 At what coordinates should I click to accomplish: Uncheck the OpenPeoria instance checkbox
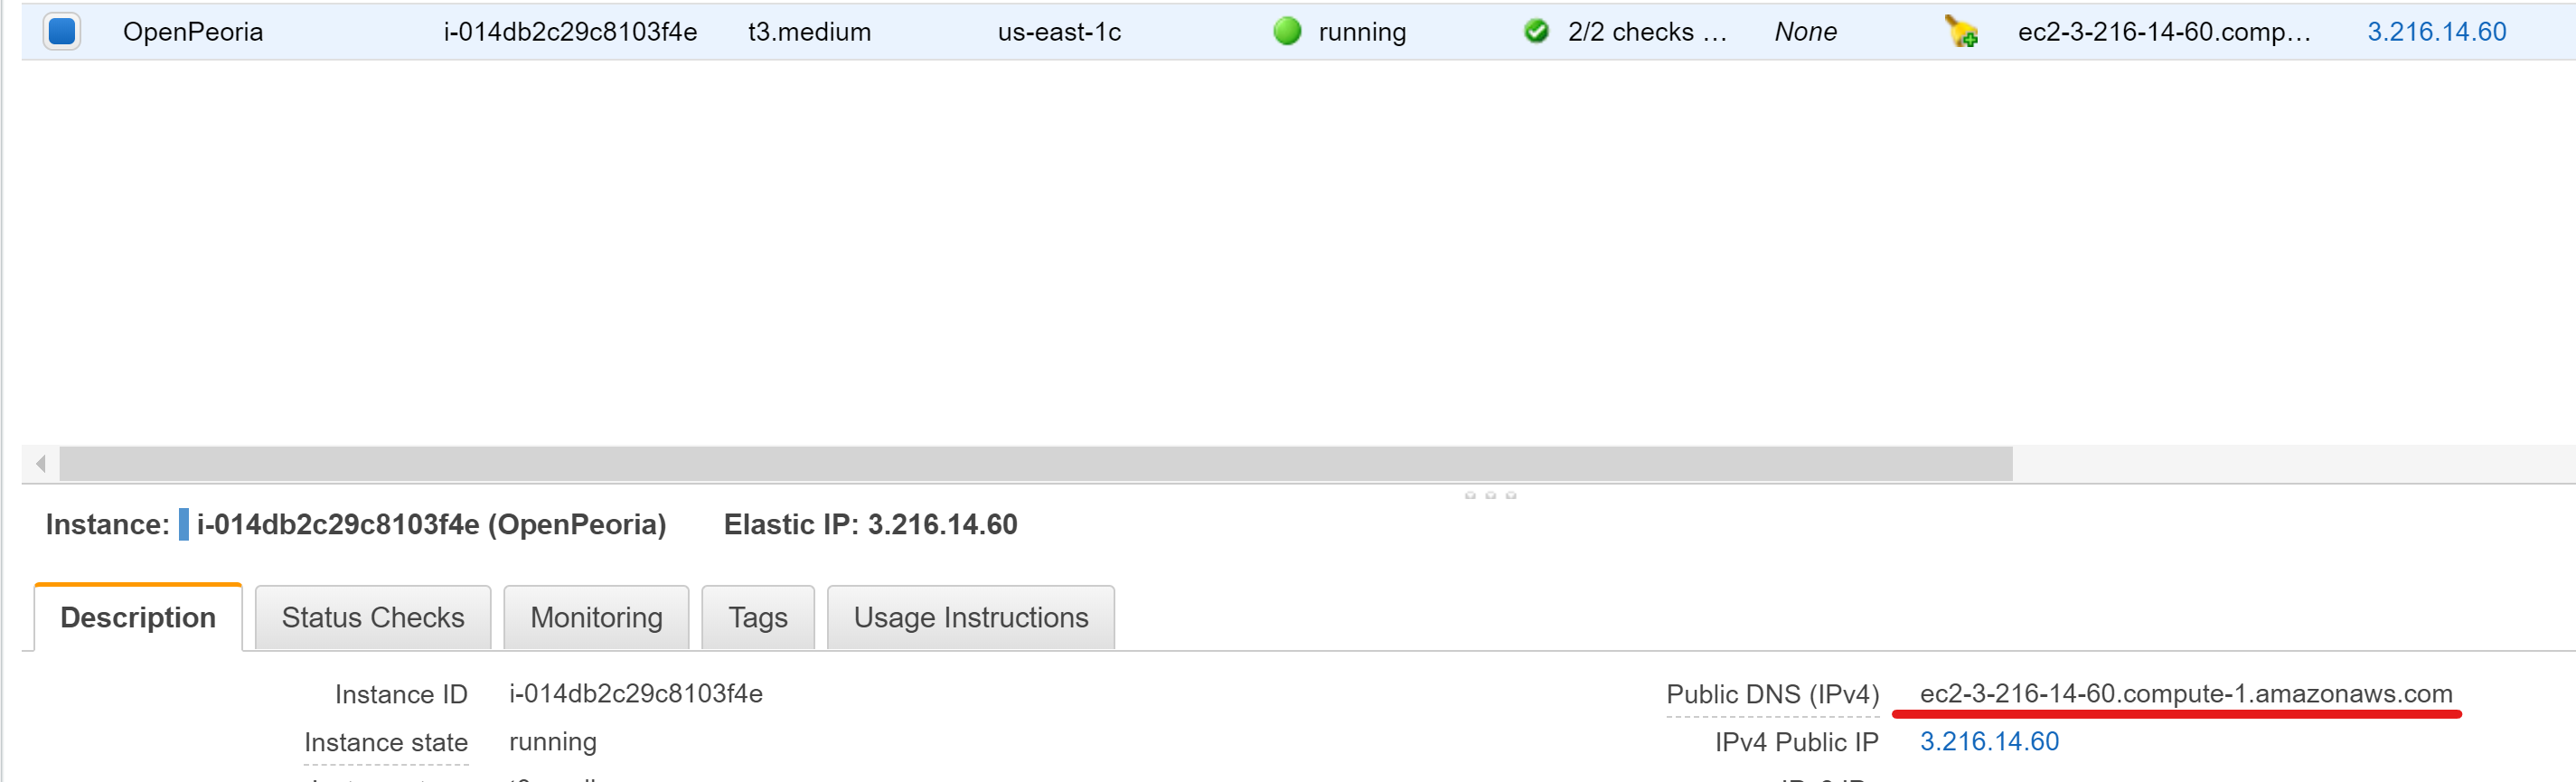click(62, 31)
